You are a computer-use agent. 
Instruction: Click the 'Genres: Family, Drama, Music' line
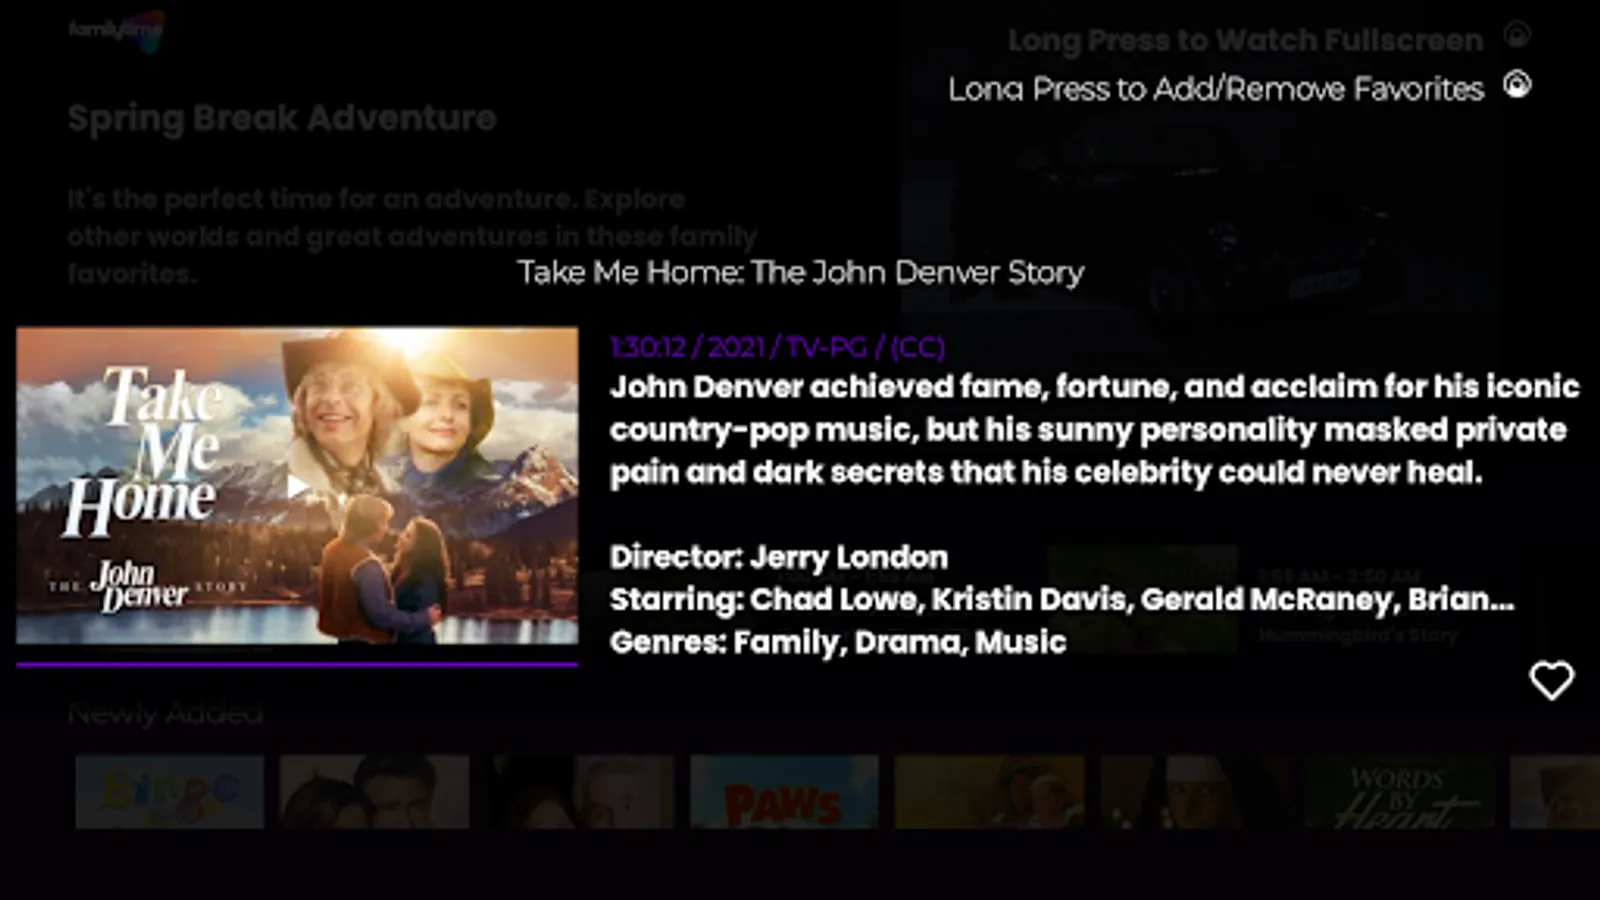(838, 642)
